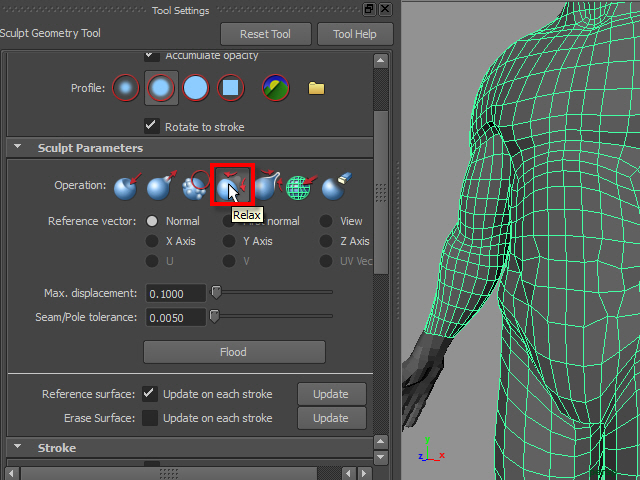Select the square brush profile
Viewport: 640px width, 480px height.
[x=232, y=88]
